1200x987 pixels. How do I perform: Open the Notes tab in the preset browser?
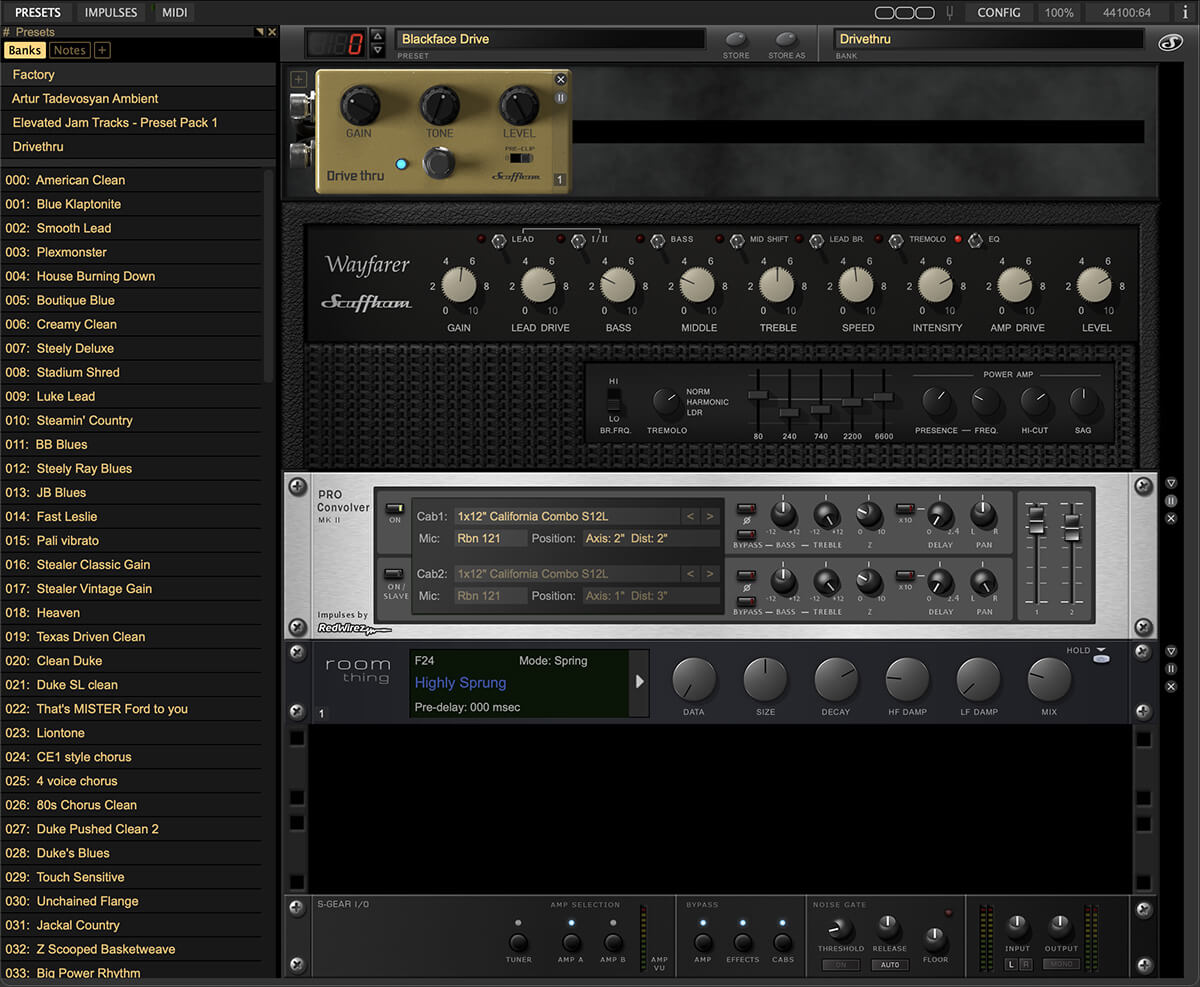click(68, 50)
